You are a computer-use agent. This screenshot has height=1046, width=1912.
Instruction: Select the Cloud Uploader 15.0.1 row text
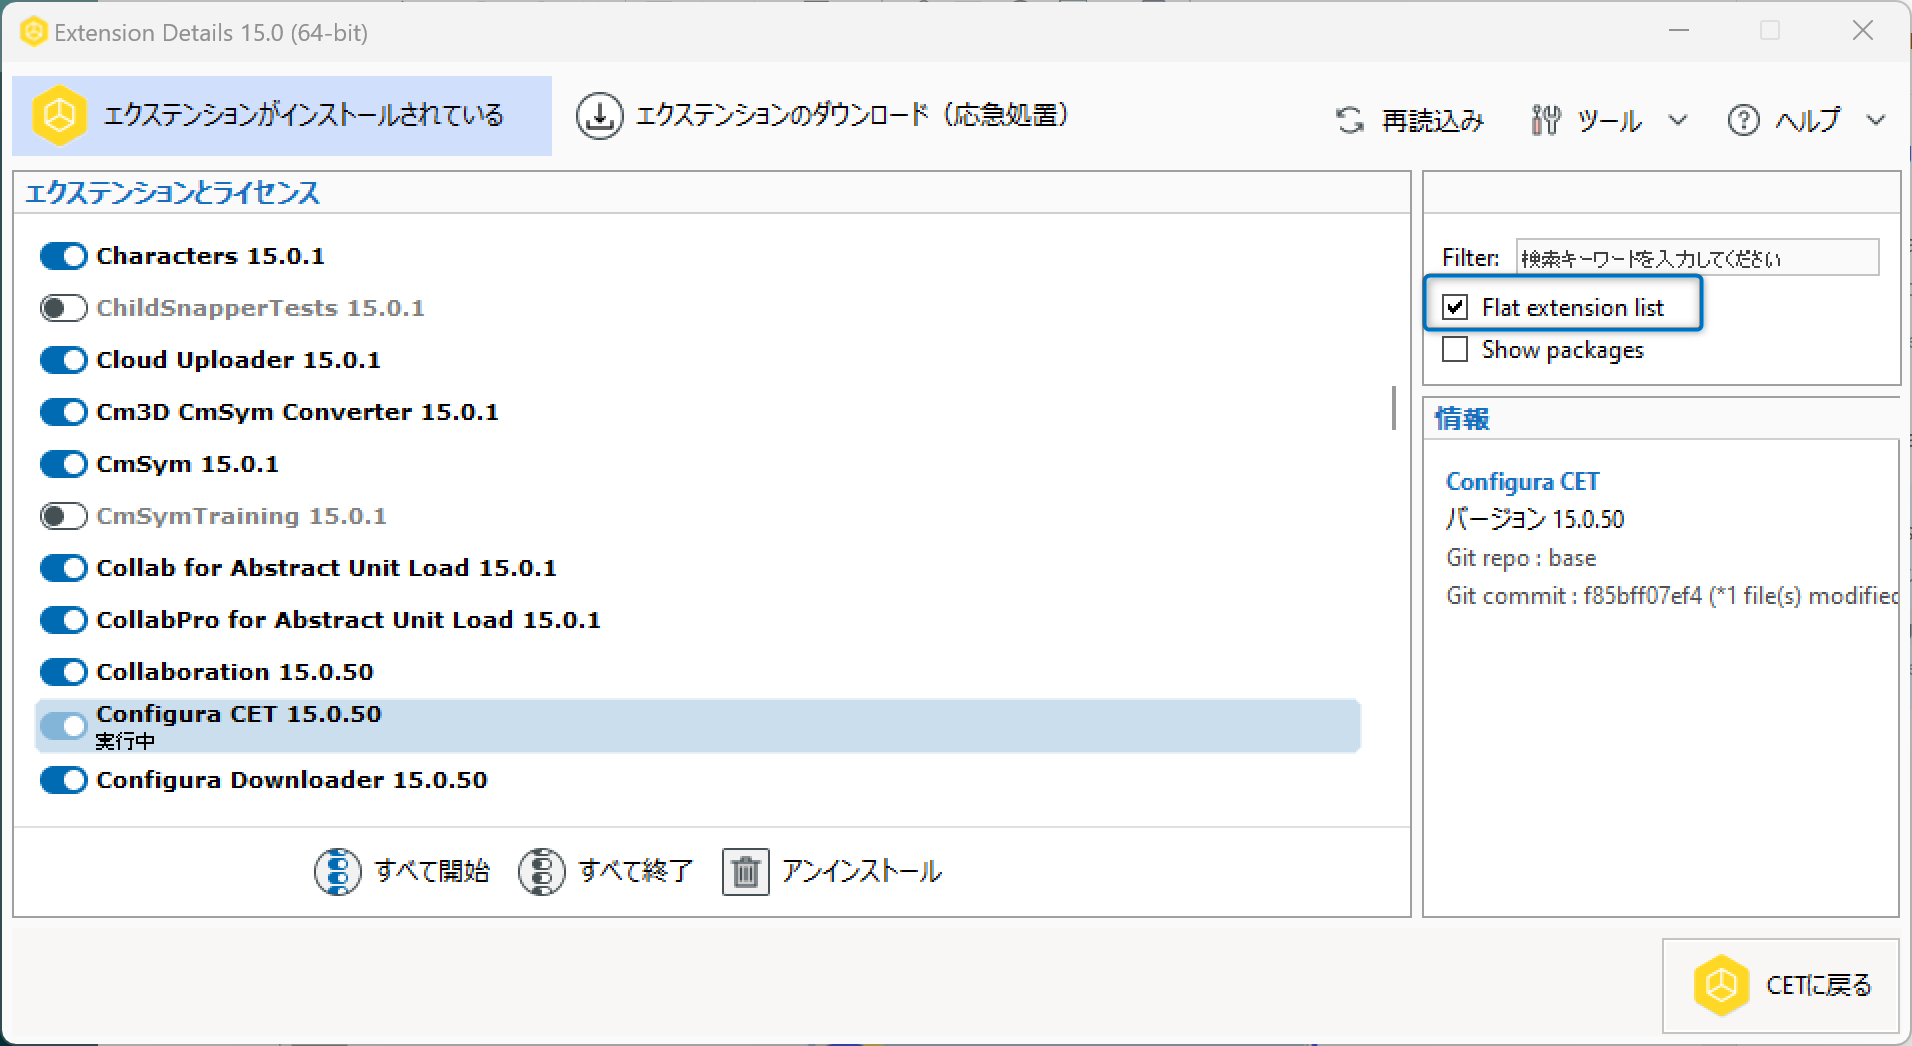(238, 360)
